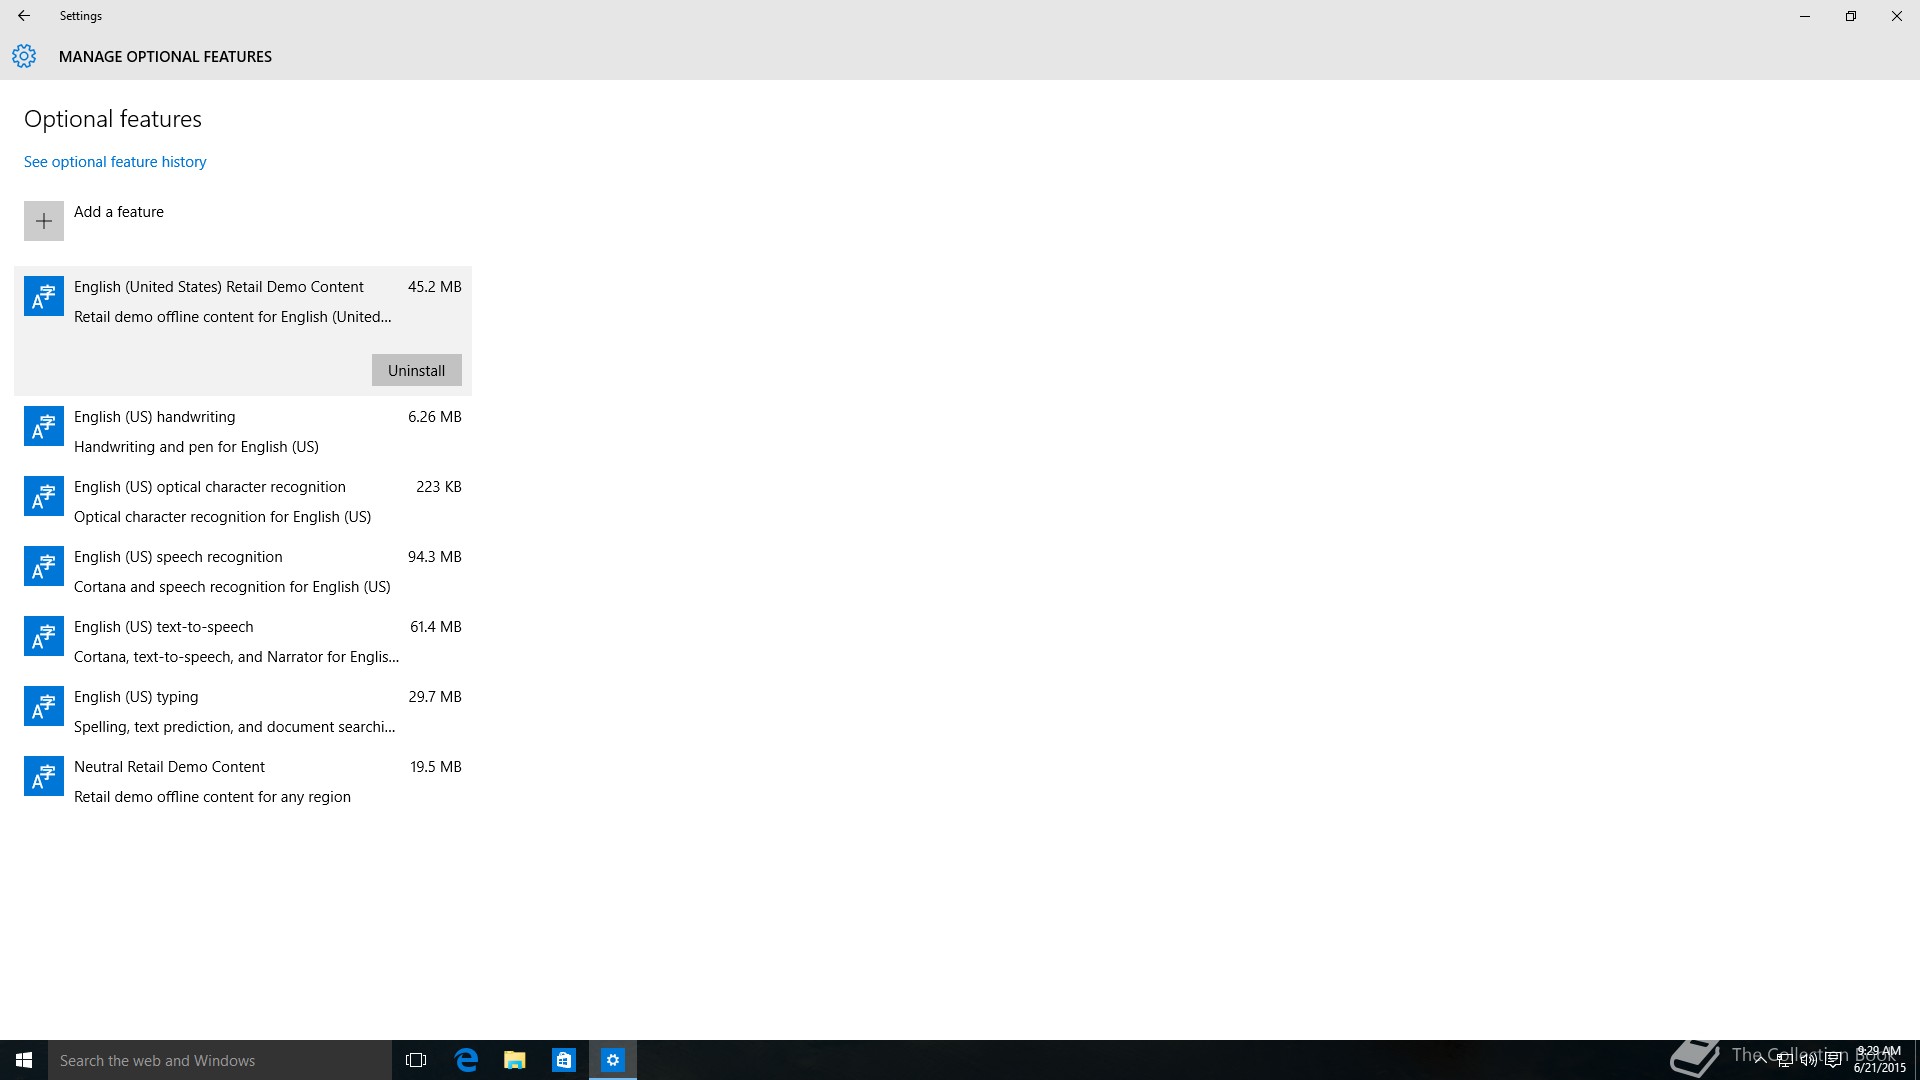Show hidden system tray icons

(1760, 1061)
